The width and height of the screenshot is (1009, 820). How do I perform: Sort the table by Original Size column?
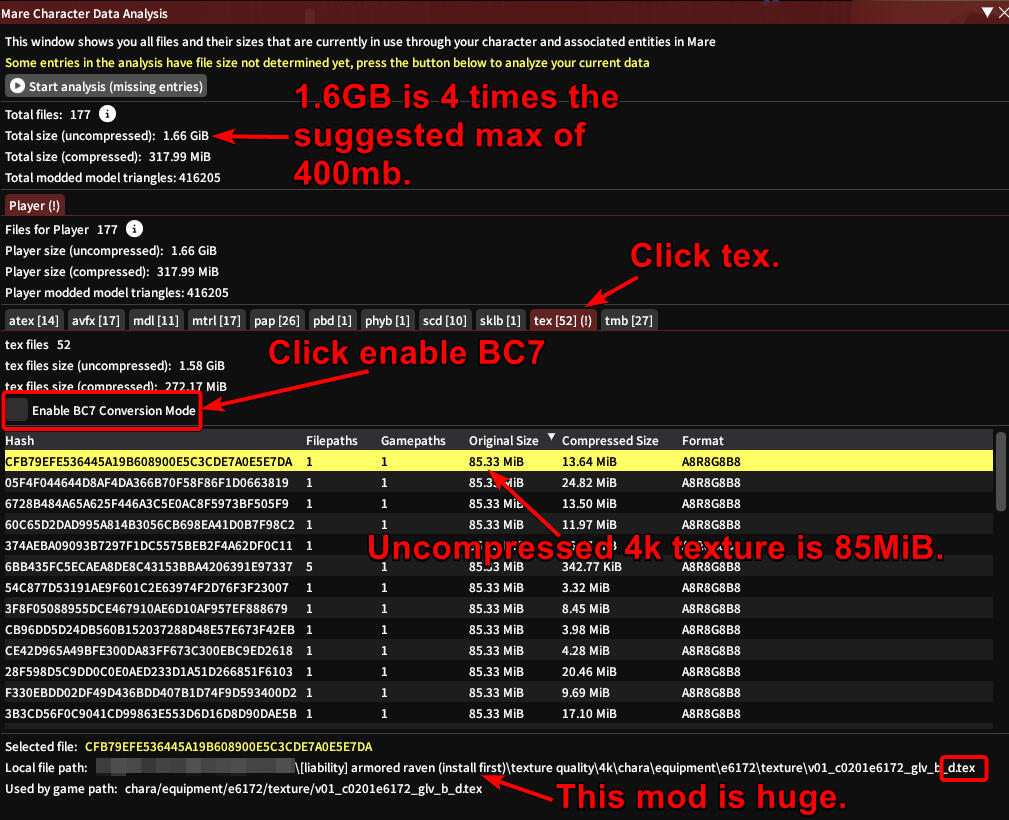(503, 440)
